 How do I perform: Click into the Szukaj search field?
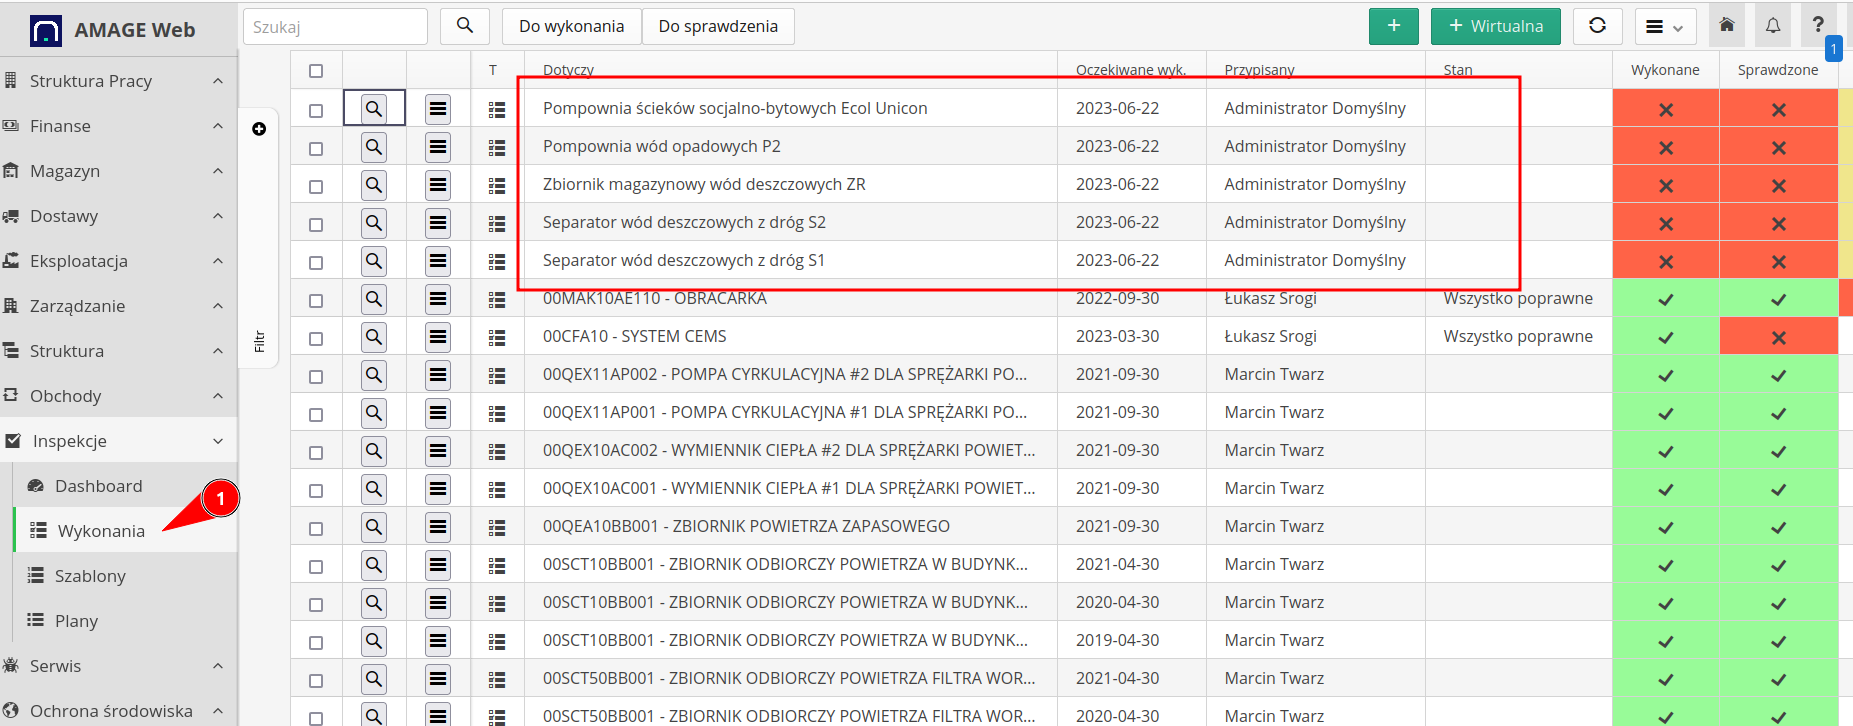[335, 27]
